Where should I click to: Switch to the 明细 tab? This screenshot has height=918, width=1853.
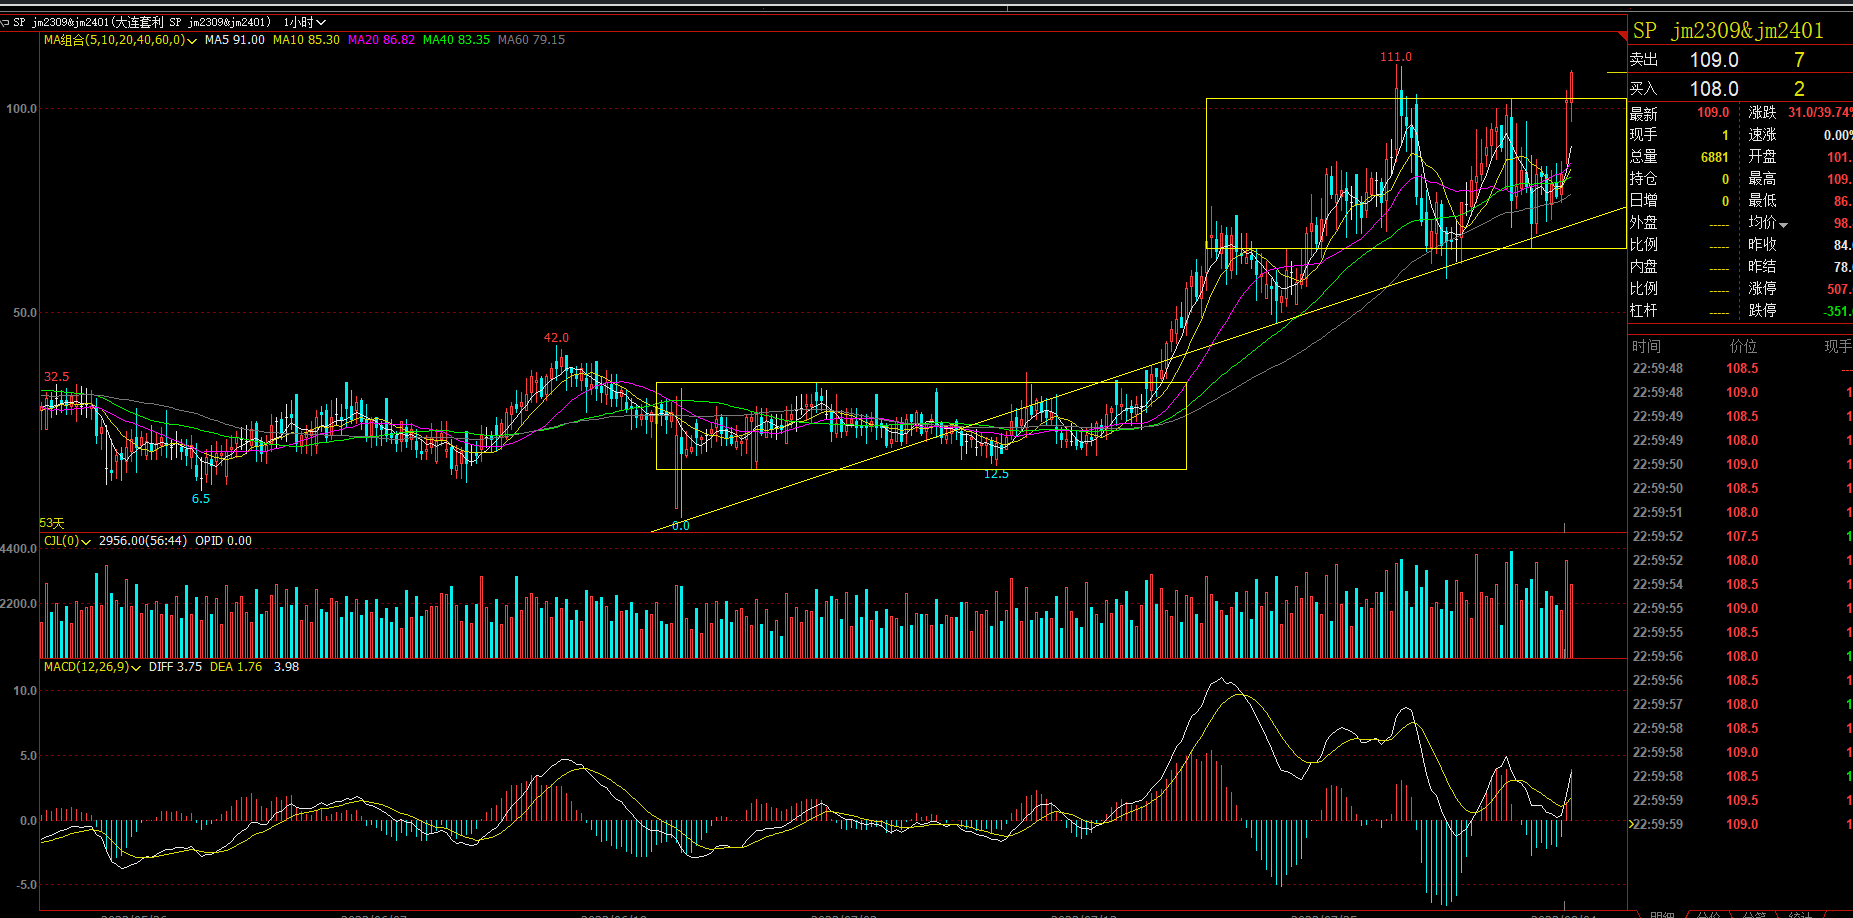1662,914
